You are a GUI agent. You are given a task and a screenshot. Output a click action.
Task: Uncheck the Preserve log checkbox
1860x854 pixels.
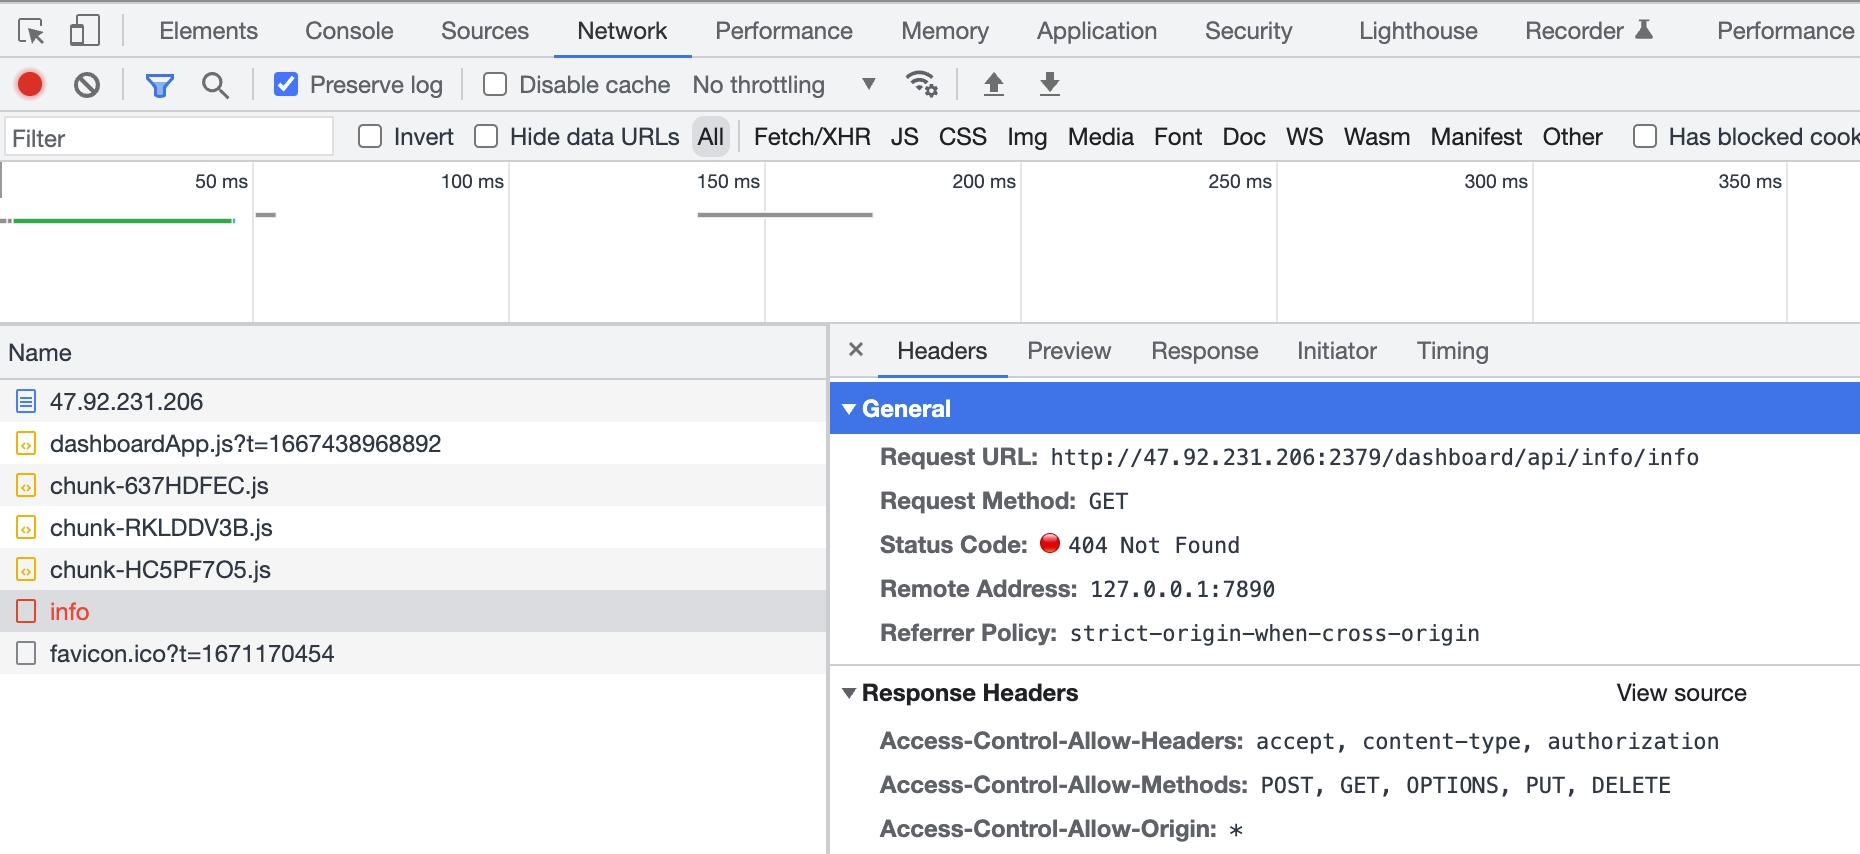pyautogui.click(x=286, y=85)
